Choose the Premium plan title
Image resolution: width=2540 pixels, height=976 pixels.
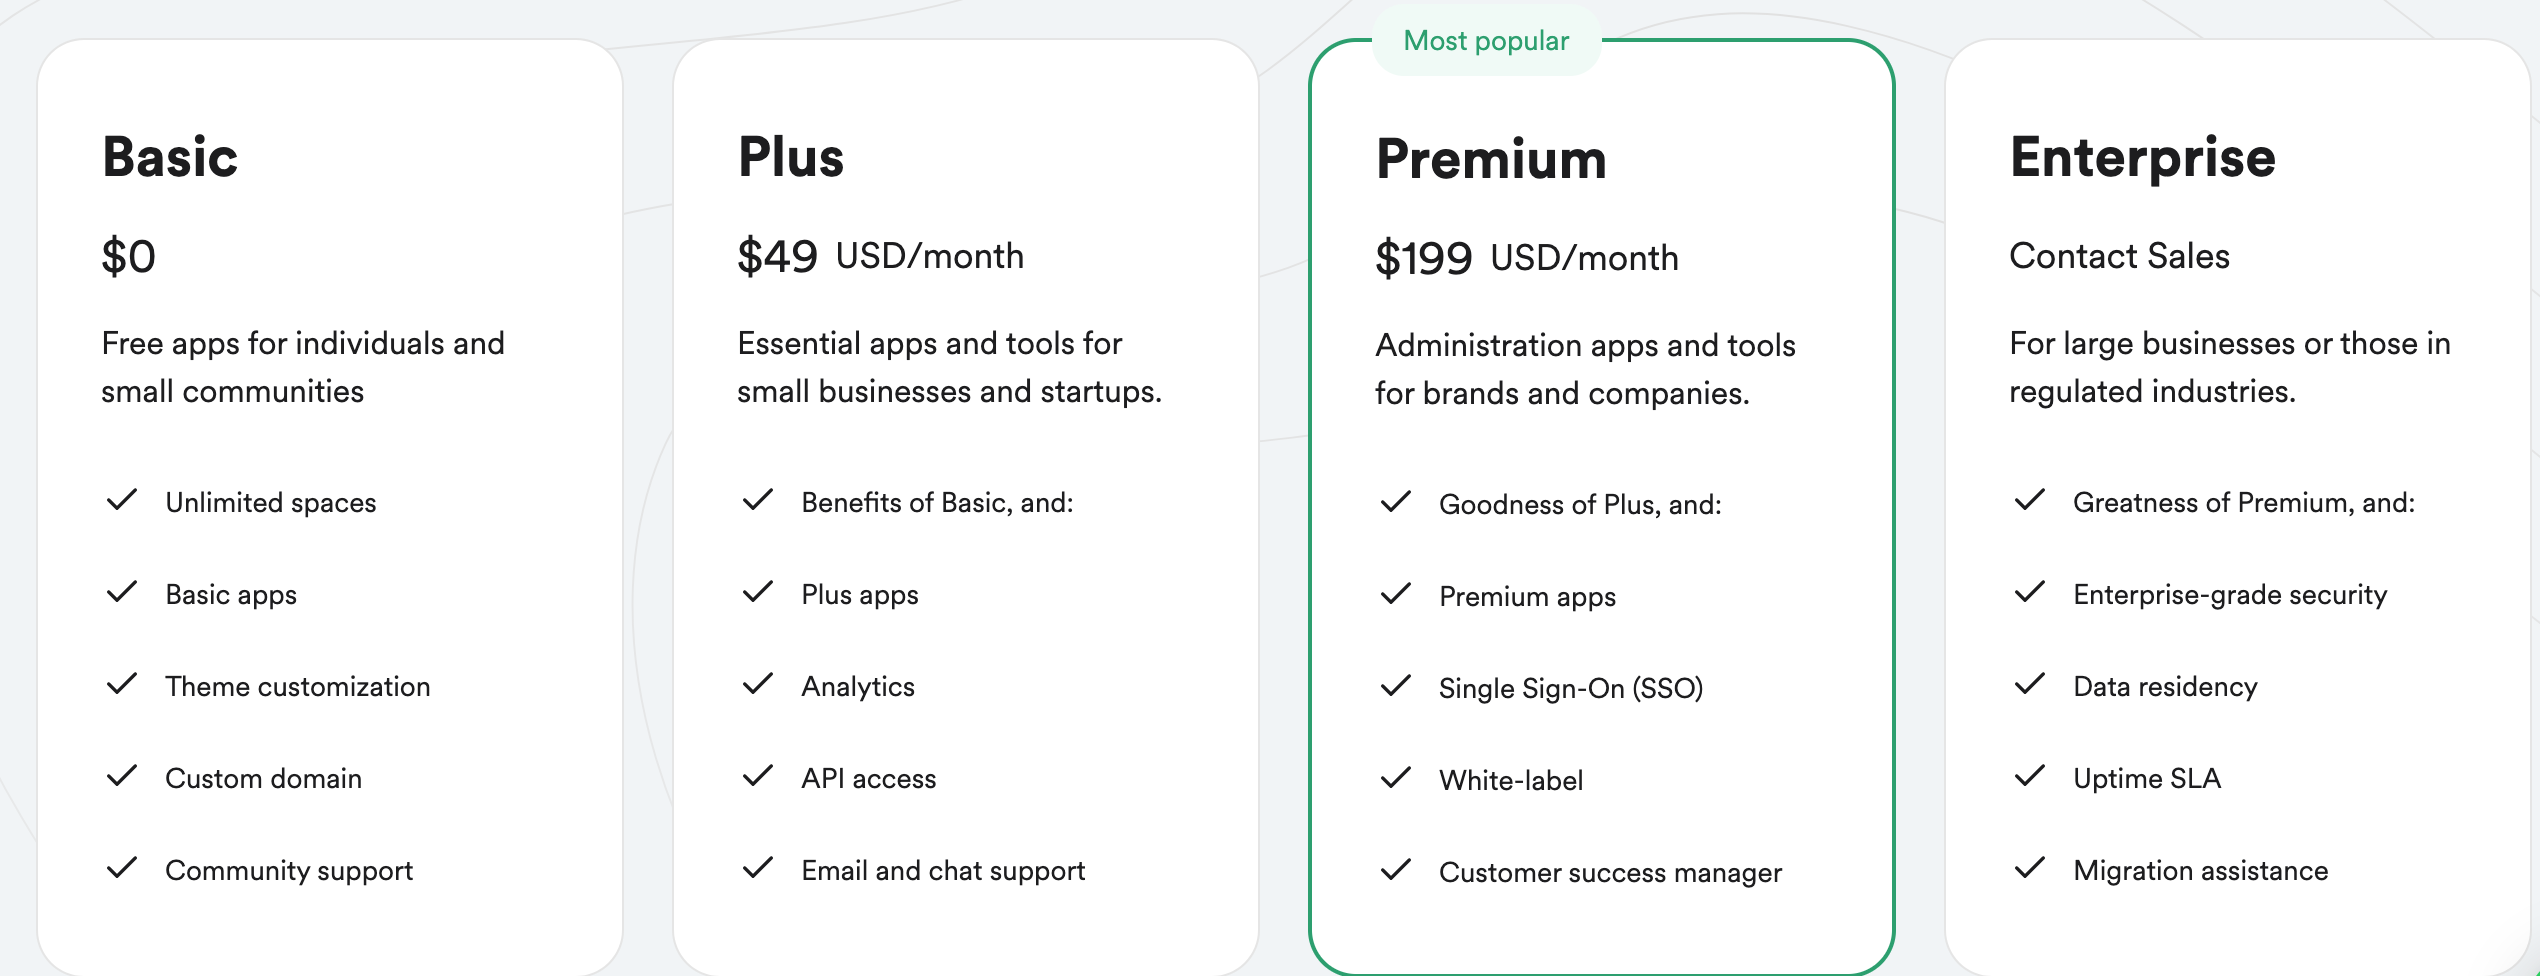click(1491, 160)
